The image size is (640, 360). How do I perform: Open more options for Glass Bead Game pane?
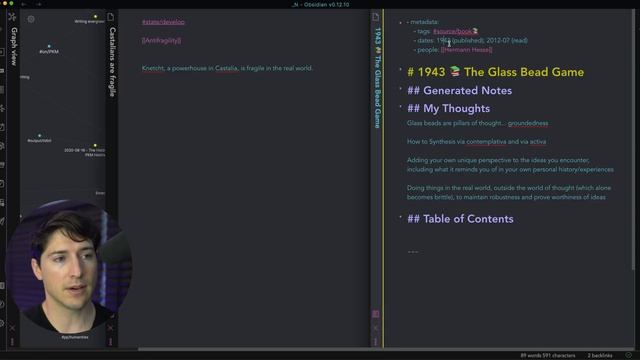(376, 341)
